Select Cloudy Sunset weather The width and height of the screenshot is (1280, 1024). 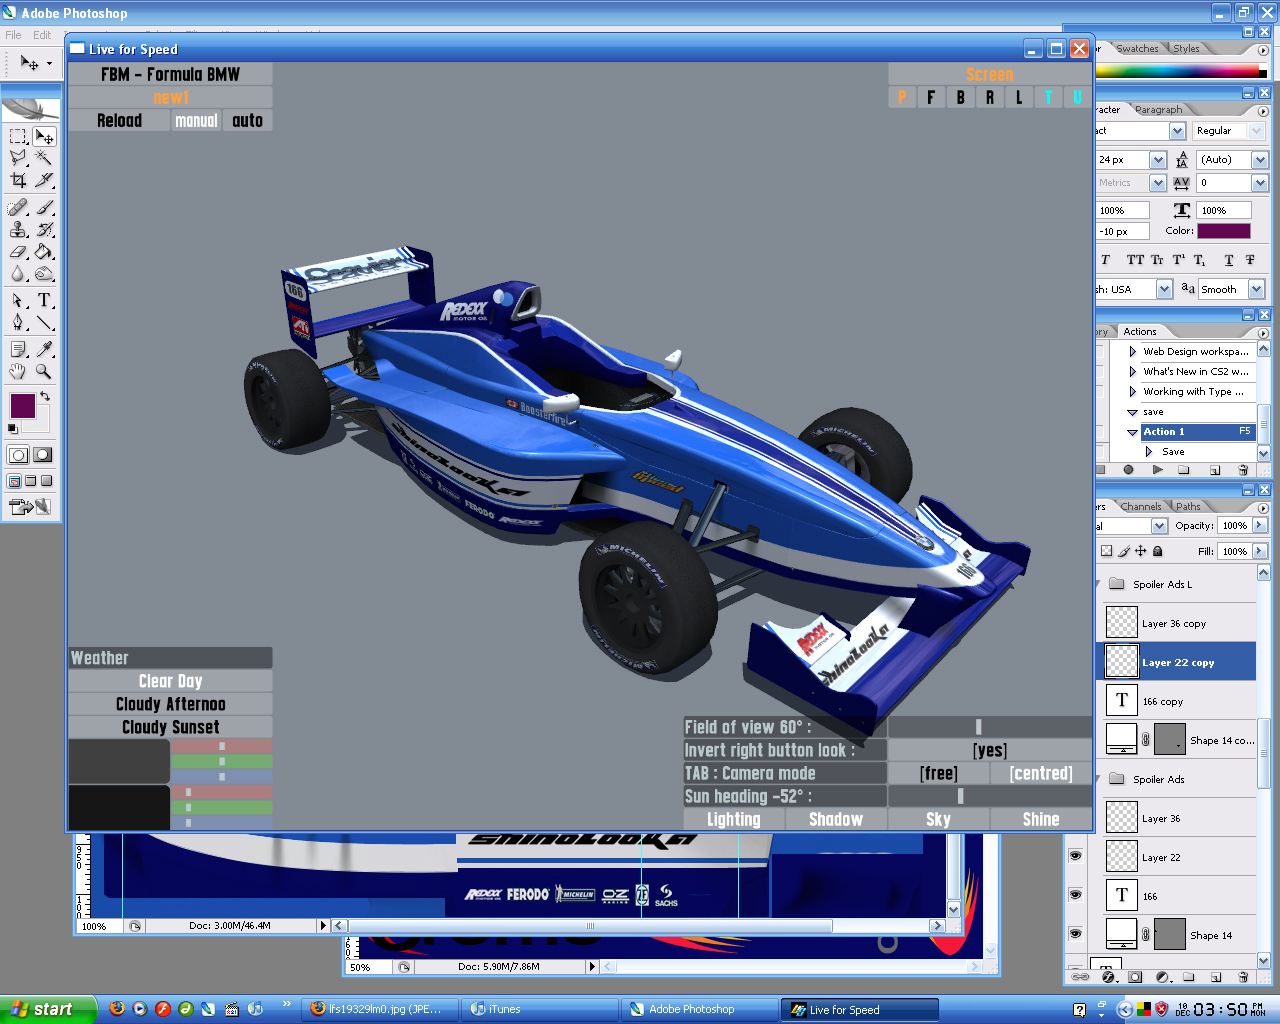pyautogui.click(x=170, y=727)
